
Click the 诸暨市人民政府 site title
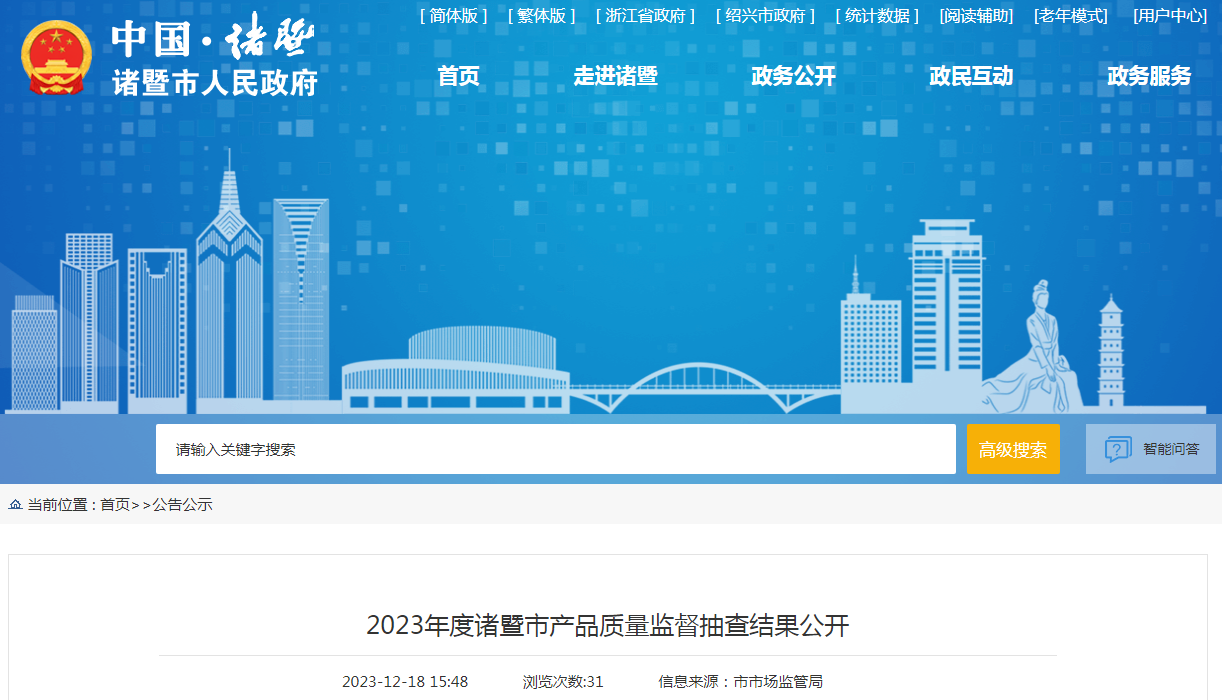click(215, 82)
